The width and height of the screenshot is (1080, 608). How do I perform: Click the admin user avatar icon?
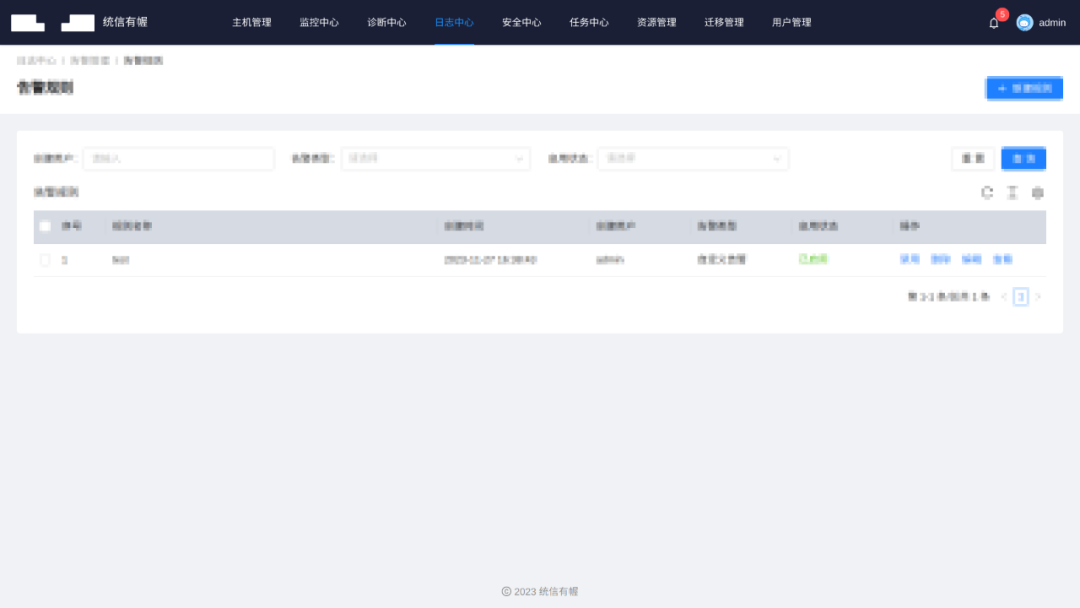1024,23
